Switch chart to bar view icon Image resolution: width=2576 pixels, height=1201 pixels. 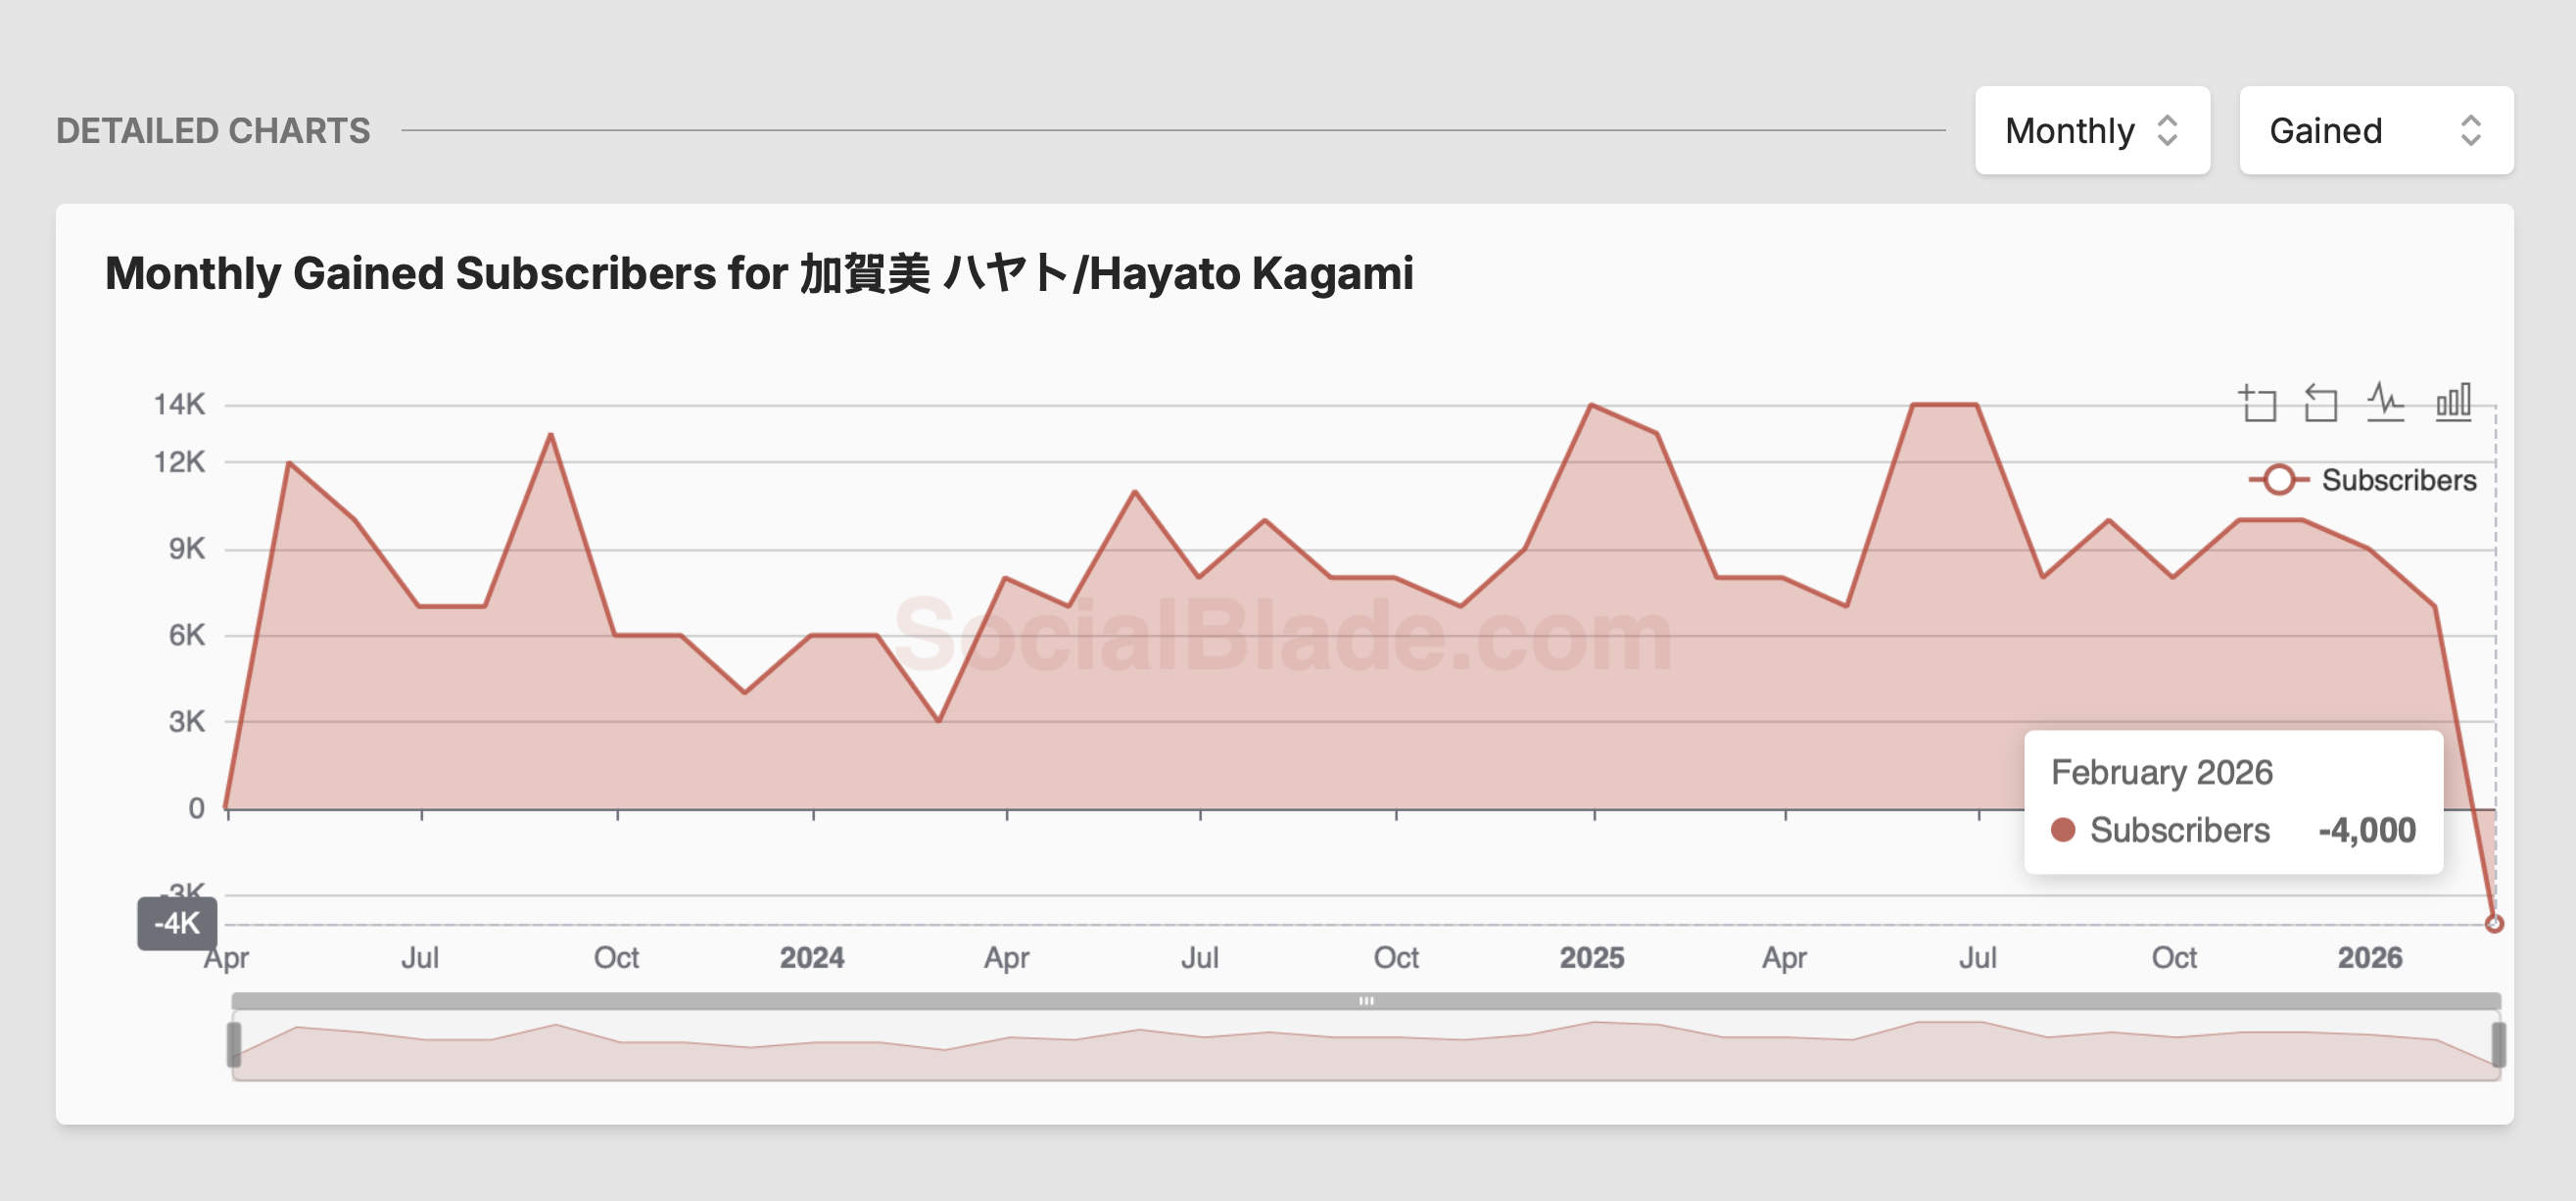coord(2453,403)
